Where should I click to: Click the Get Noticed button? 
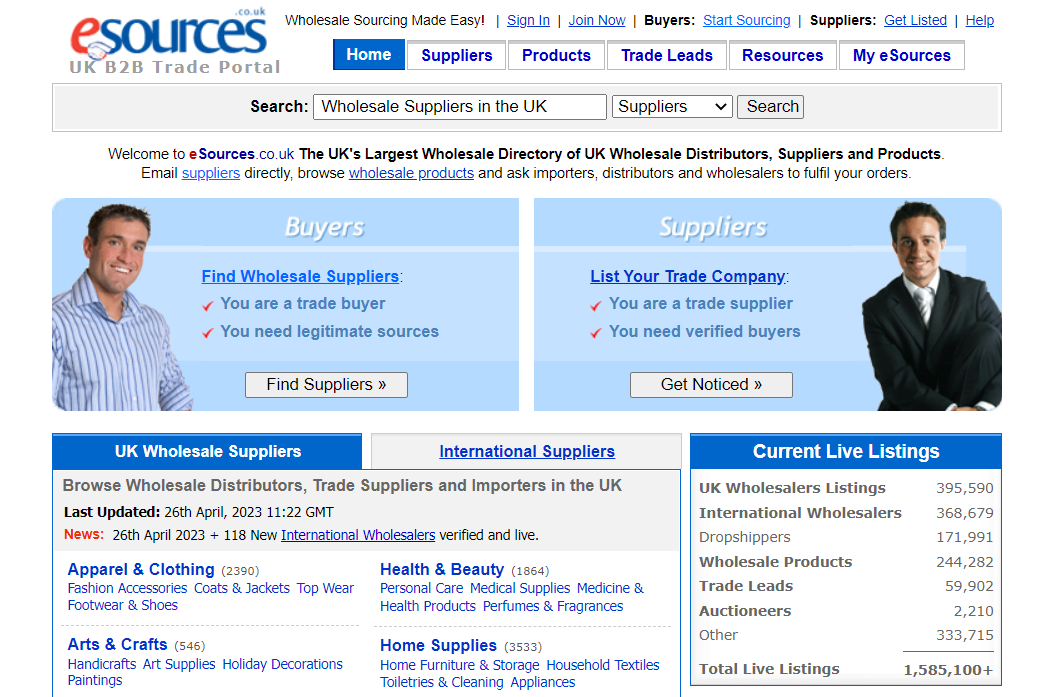(x=711, y=384)
